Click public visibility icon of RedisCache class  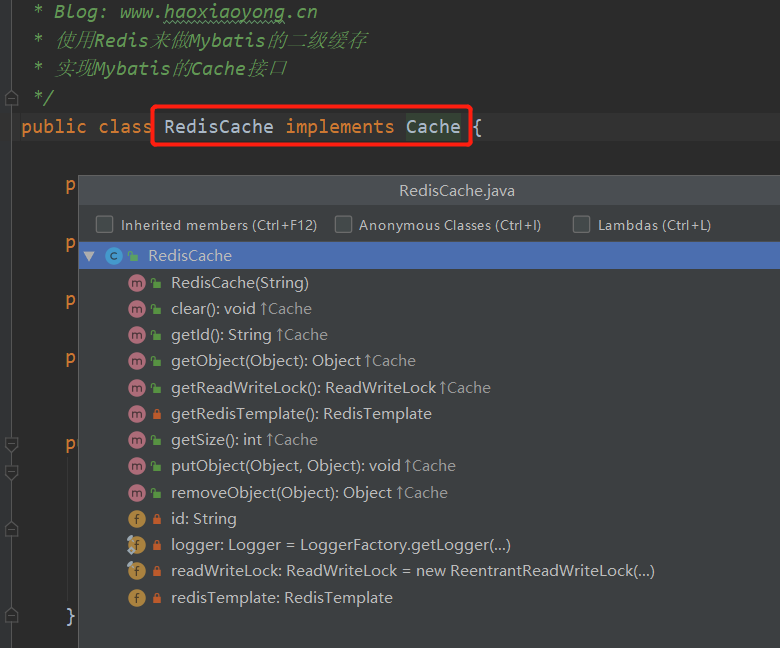[x=133, y=256]
